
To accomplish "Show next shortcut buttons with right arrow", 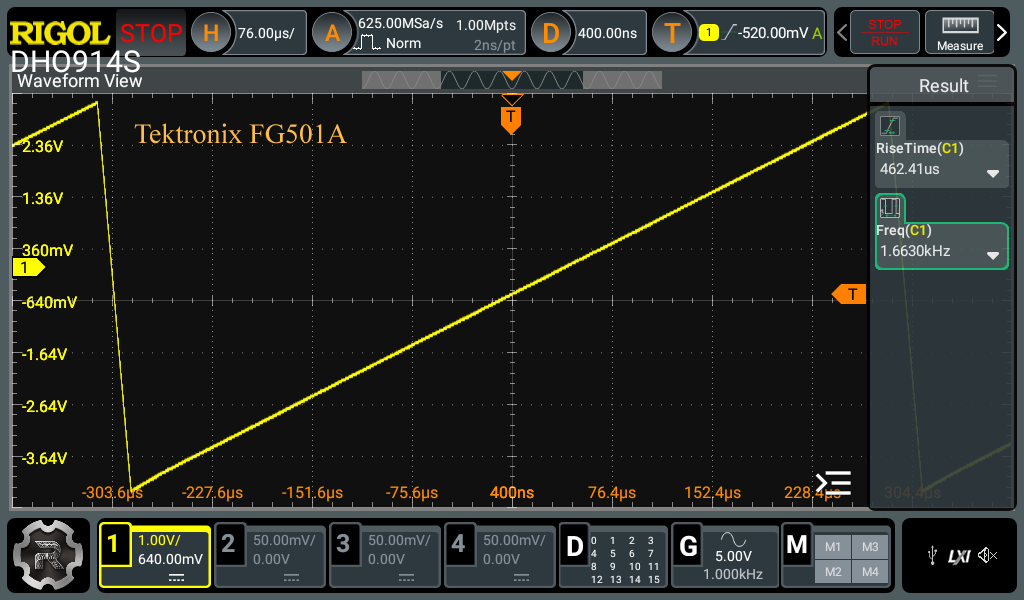I will (1002, 33).
